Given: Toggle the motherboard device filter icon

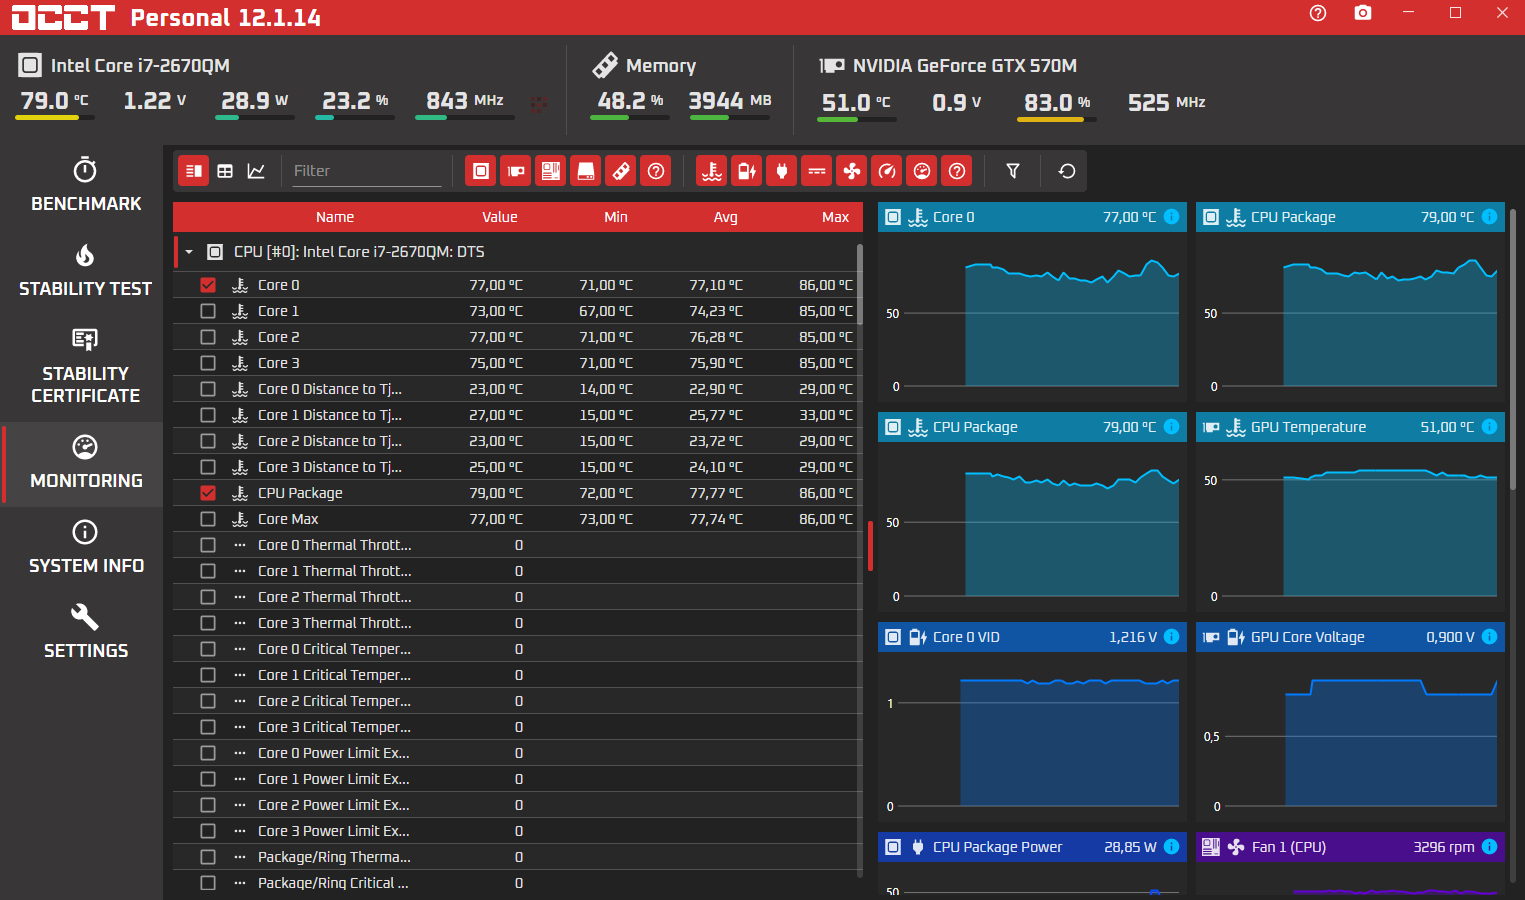Looking at the screenshot, I should [x=551, y=171].
